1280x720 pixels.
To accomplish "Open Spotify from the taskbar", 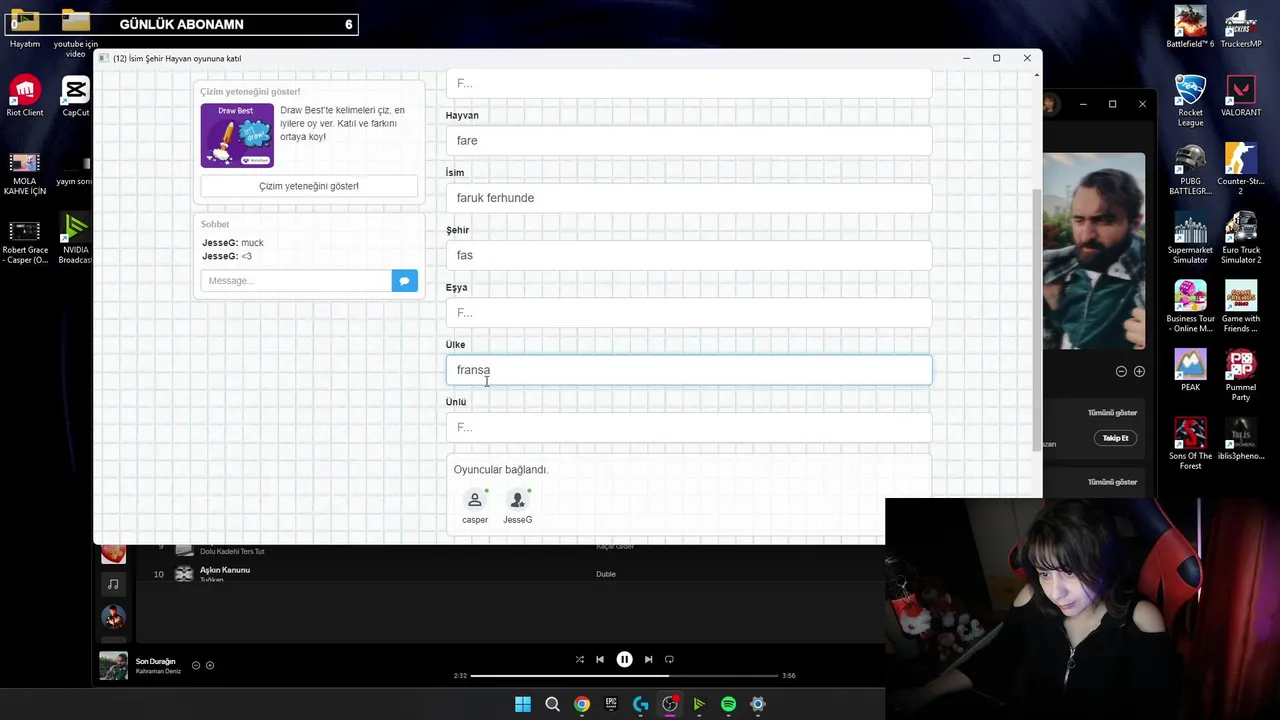I will (728, 704).
